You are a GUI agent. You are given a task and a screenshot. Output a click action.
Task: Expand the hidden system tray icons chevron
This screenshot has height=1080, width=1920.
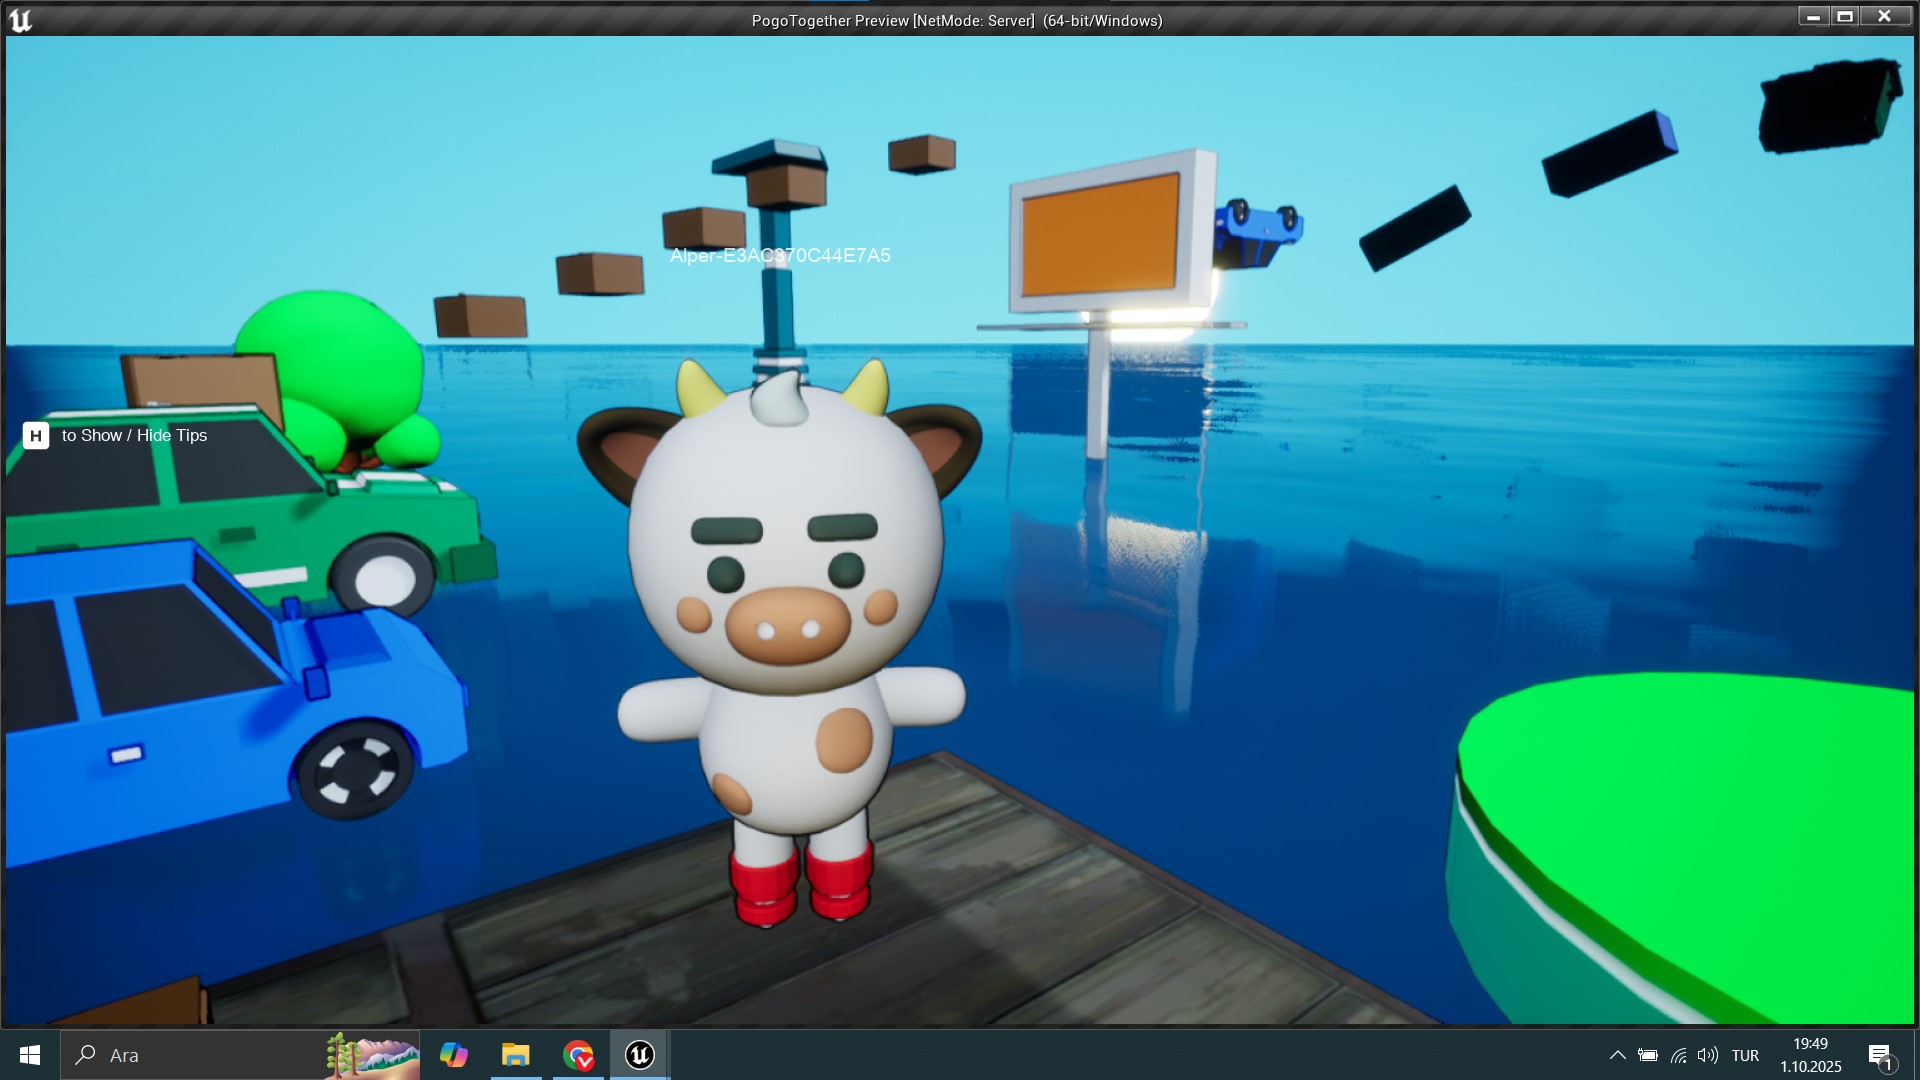[x=1617, y=1055]
